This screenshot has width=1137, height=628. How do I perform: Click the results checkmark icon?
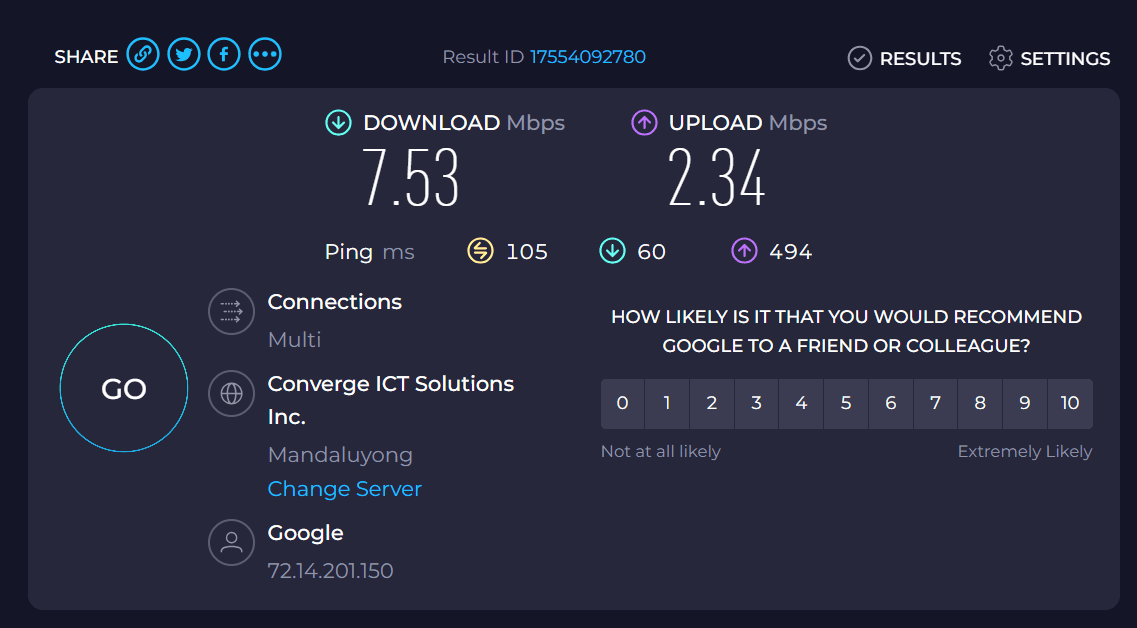pos(859,58)
